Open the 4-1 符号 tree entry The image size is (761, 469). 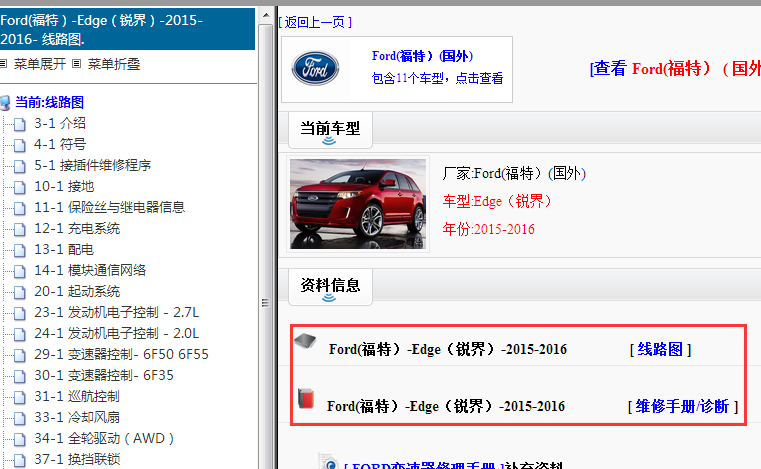pos(60,144)
